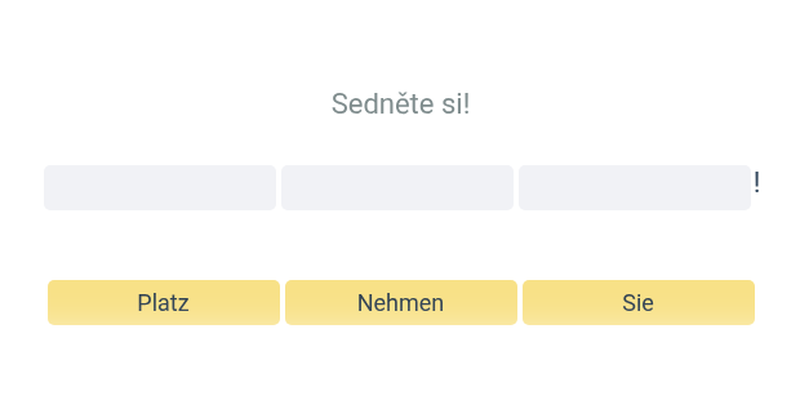
Task: Select the Nehmen word button
Action: coord(401,303)
